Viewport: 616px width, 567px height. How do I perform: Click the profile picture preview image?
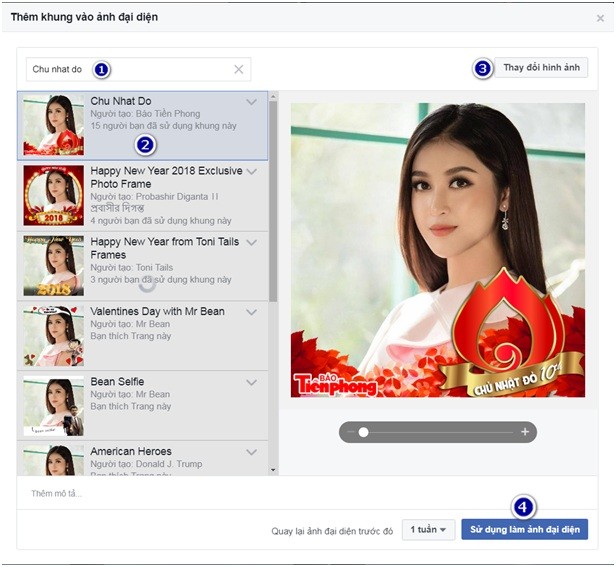click(x=438, y=250)
